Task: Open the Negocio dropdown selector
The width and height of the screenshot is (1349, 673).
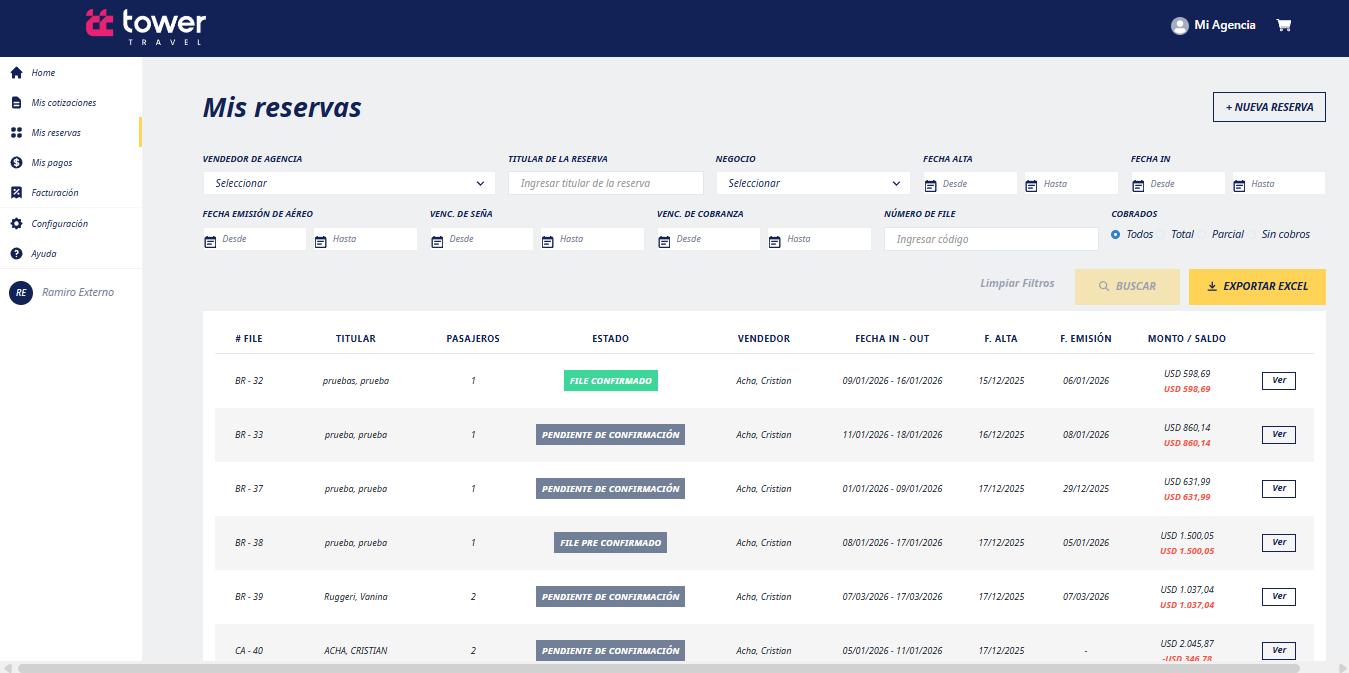Action: tap(812, 184)
